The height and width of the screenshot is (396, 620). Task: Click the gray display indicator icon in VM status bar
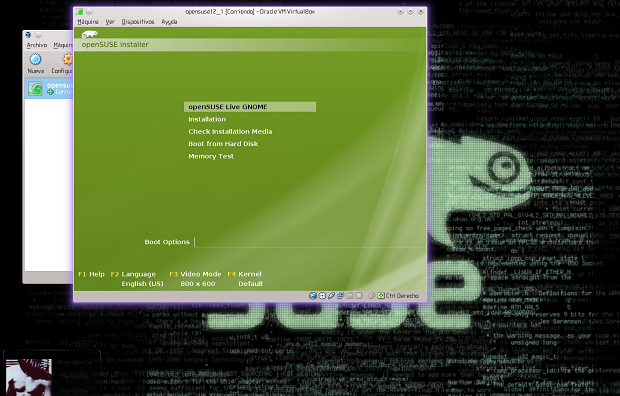click(359, 296)
